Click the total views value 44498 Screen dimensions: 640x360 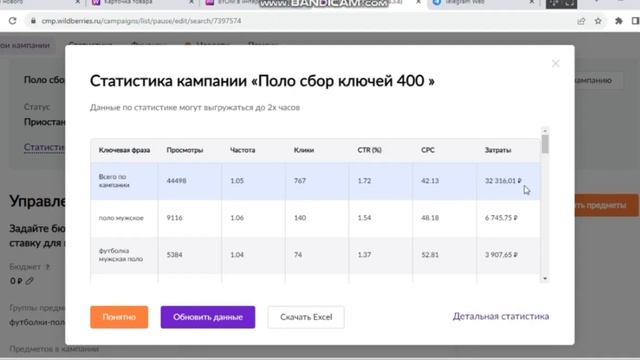176,181
